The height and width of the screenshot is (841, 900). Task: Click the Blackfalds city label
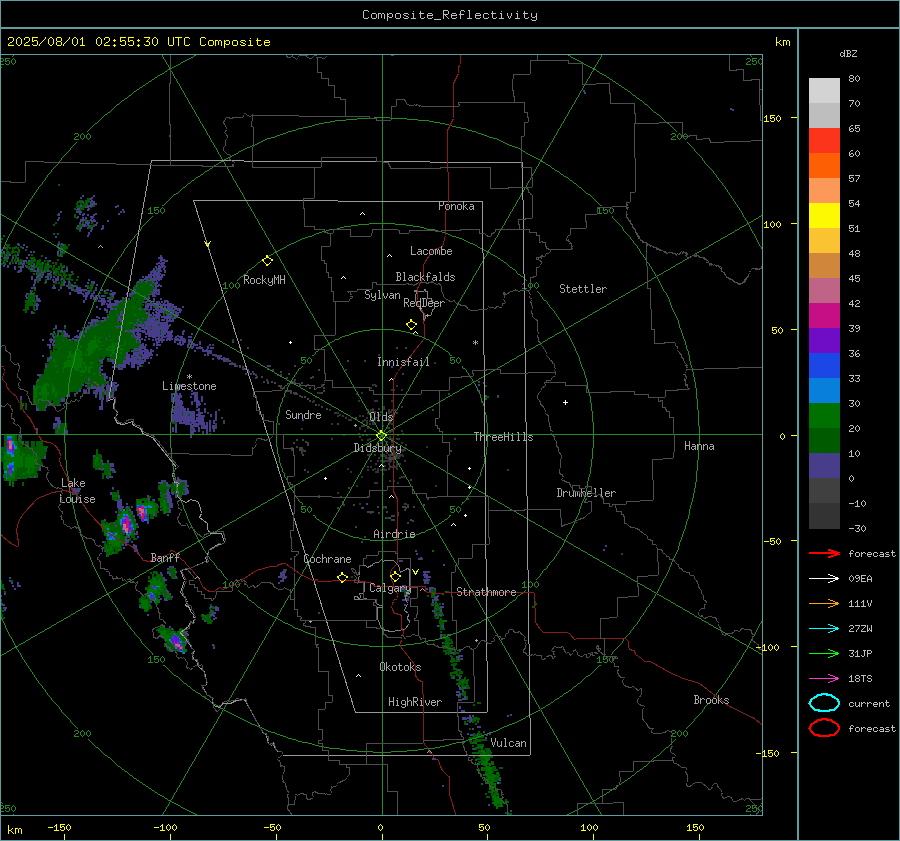(425, 277)
